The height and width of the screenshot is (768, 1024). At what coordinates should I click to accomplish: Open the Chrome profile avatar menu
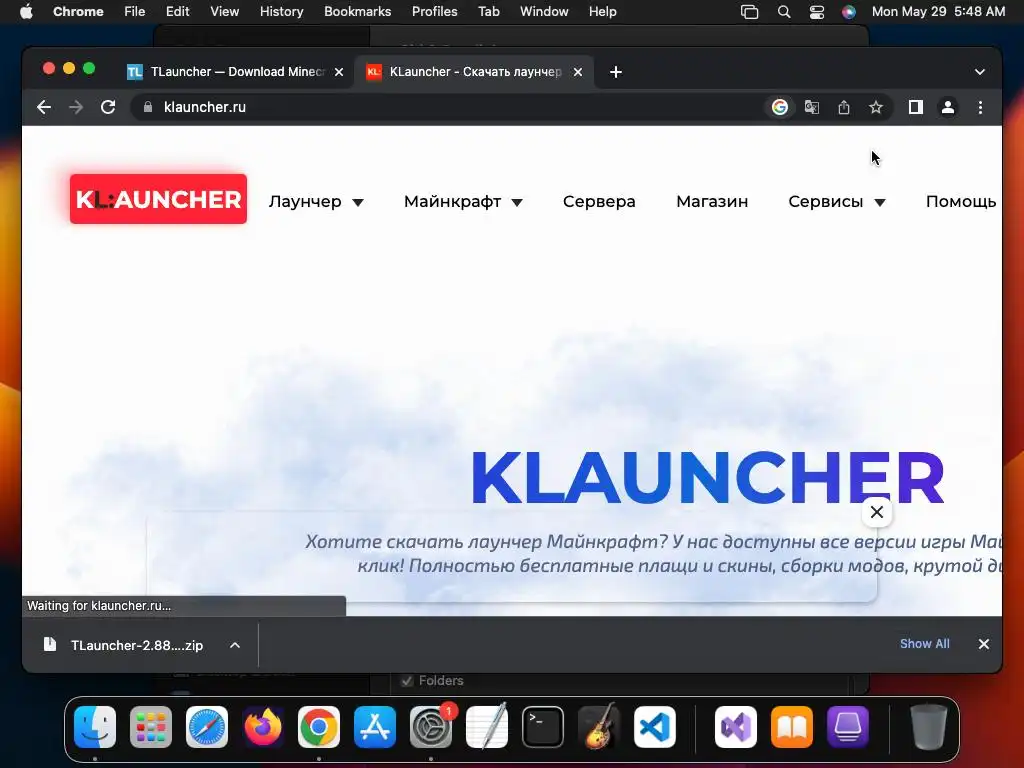[x=948, y=107]
